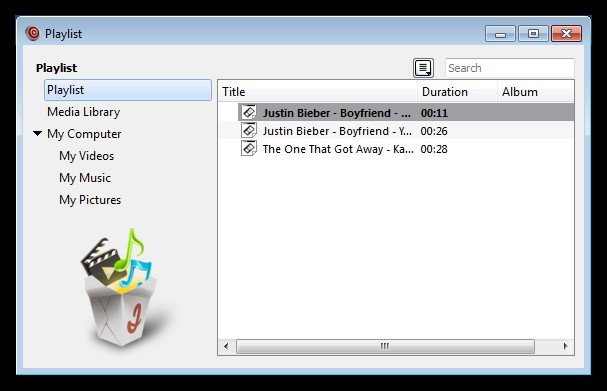This screenshot has height=391, width=607.
Task: Close the Playlist window
Action: click(x=566, y=34)
